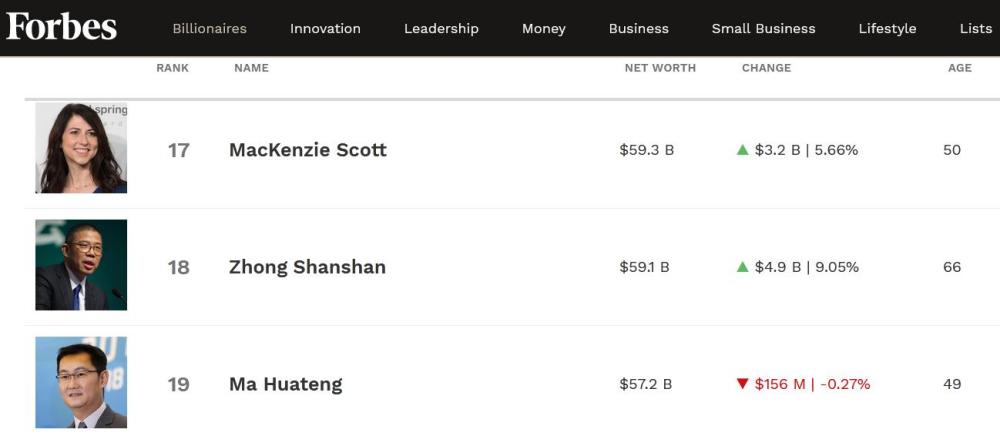Image resolution: width=1000 pixels, height=436 pixels.
Task: Sort by the NET WORTH column header
Action: pyautogui.click(x=660, y=68)
